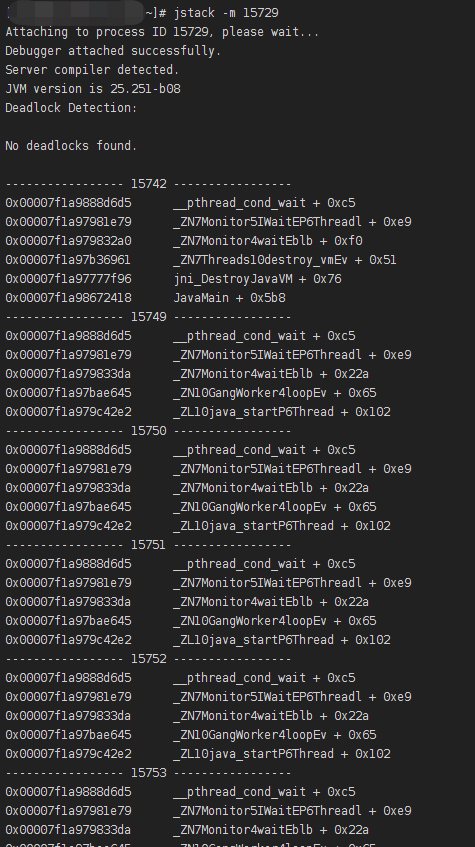The image size is (475, 847).
Task: Click the thread 15753 separator header
Action: (149, 772)
